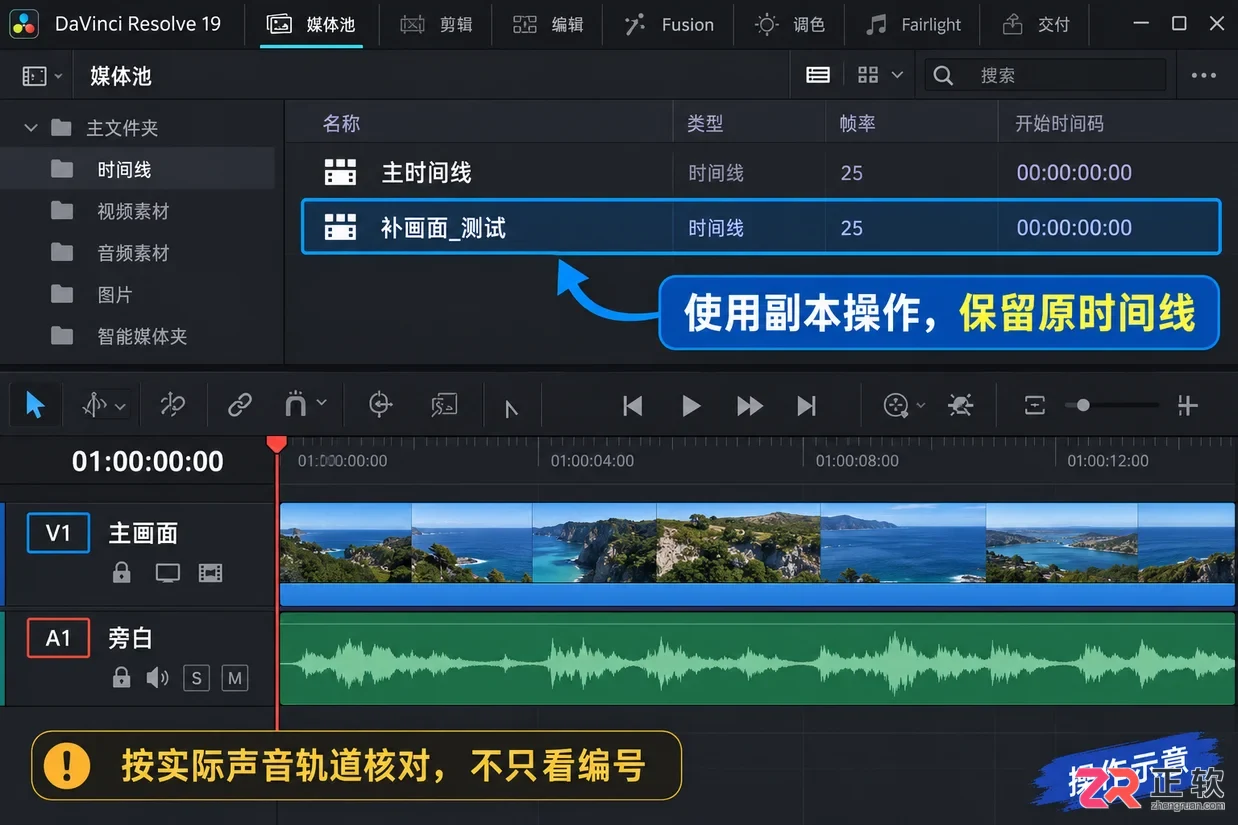Open the 音频素材 bin
The image size is (1238, 825).
coord(133,253)
